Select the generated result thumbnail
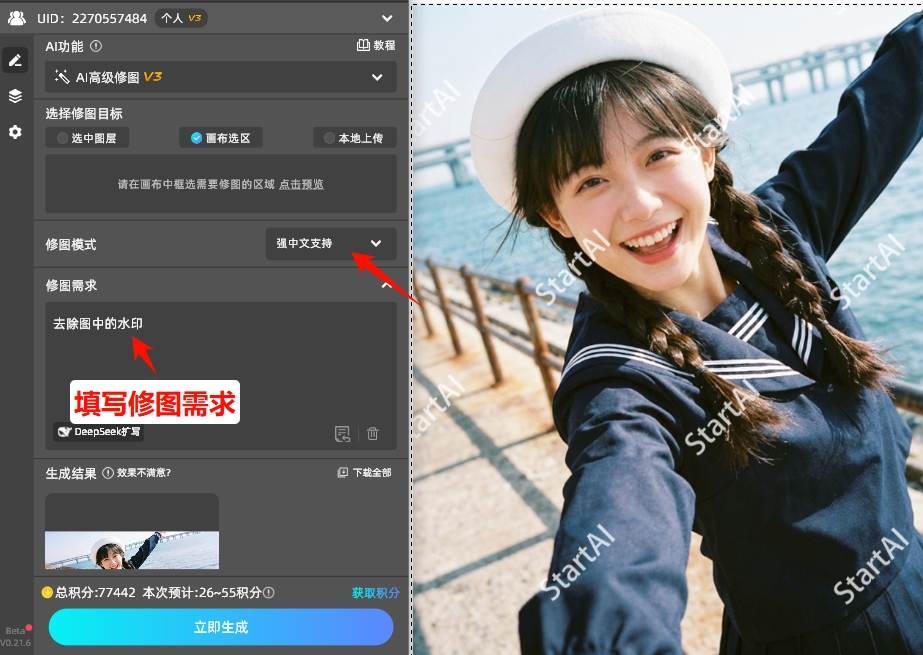The image size is (923, 655). pyautogui.click(x=131, y=530)
